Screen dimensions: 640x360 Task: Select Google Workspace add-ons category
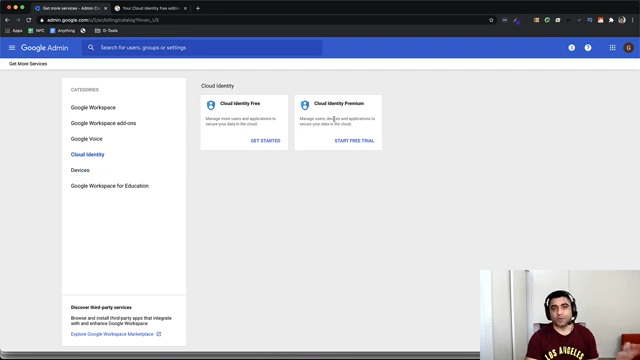pyautogui.click(x=103, y=123)
